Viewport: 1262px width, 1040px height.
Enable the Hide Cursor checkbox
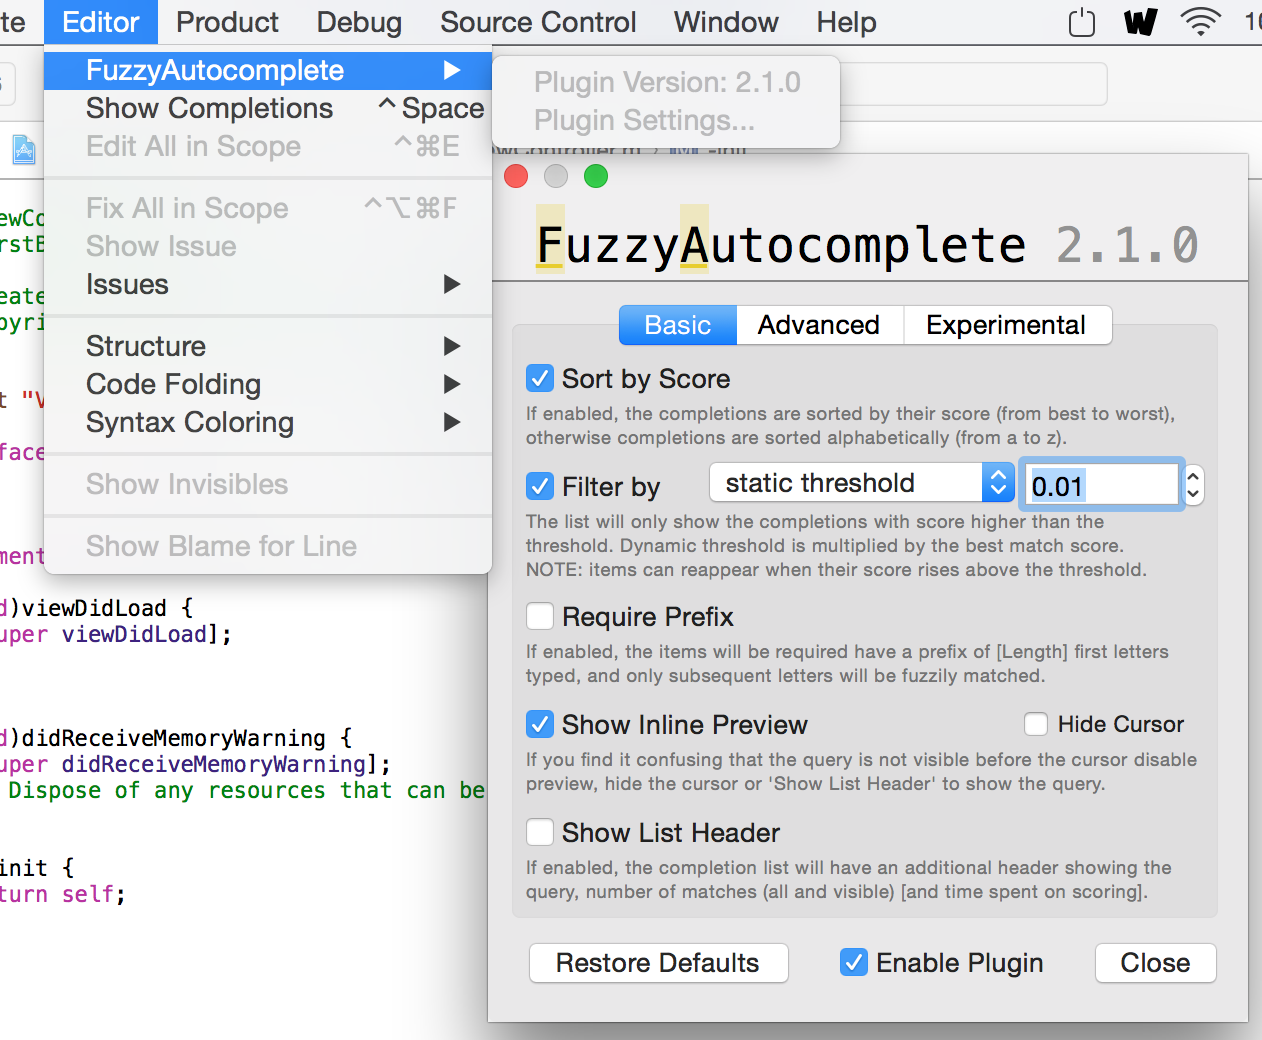(x=1036, y=724)
